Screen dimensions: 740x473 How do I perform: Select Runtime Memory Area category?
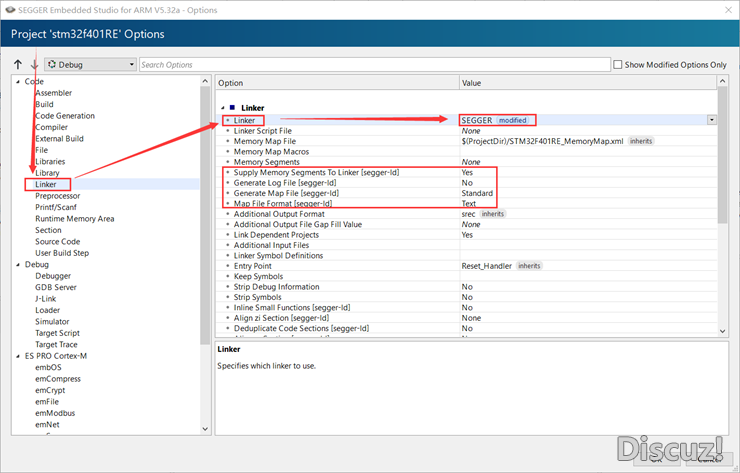pos(75,219)
